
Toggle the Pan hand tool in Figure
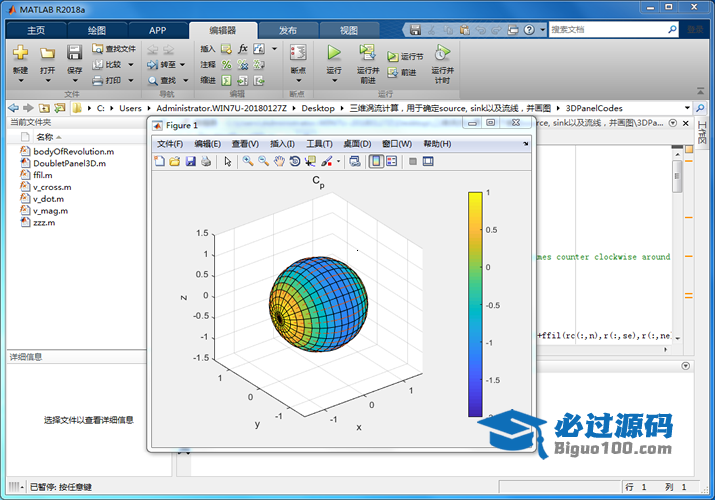(x=279, y=161)
